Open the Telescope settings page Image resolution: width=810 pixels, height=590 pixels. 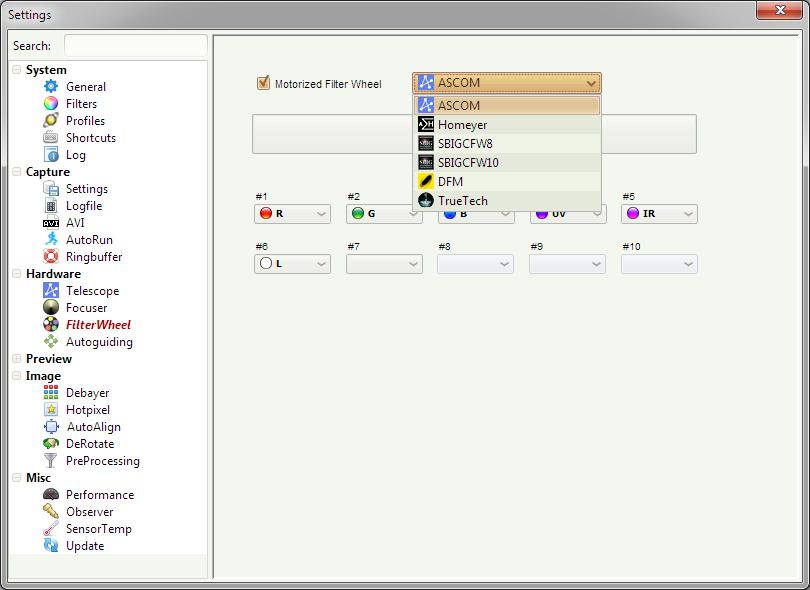(92, 290)
